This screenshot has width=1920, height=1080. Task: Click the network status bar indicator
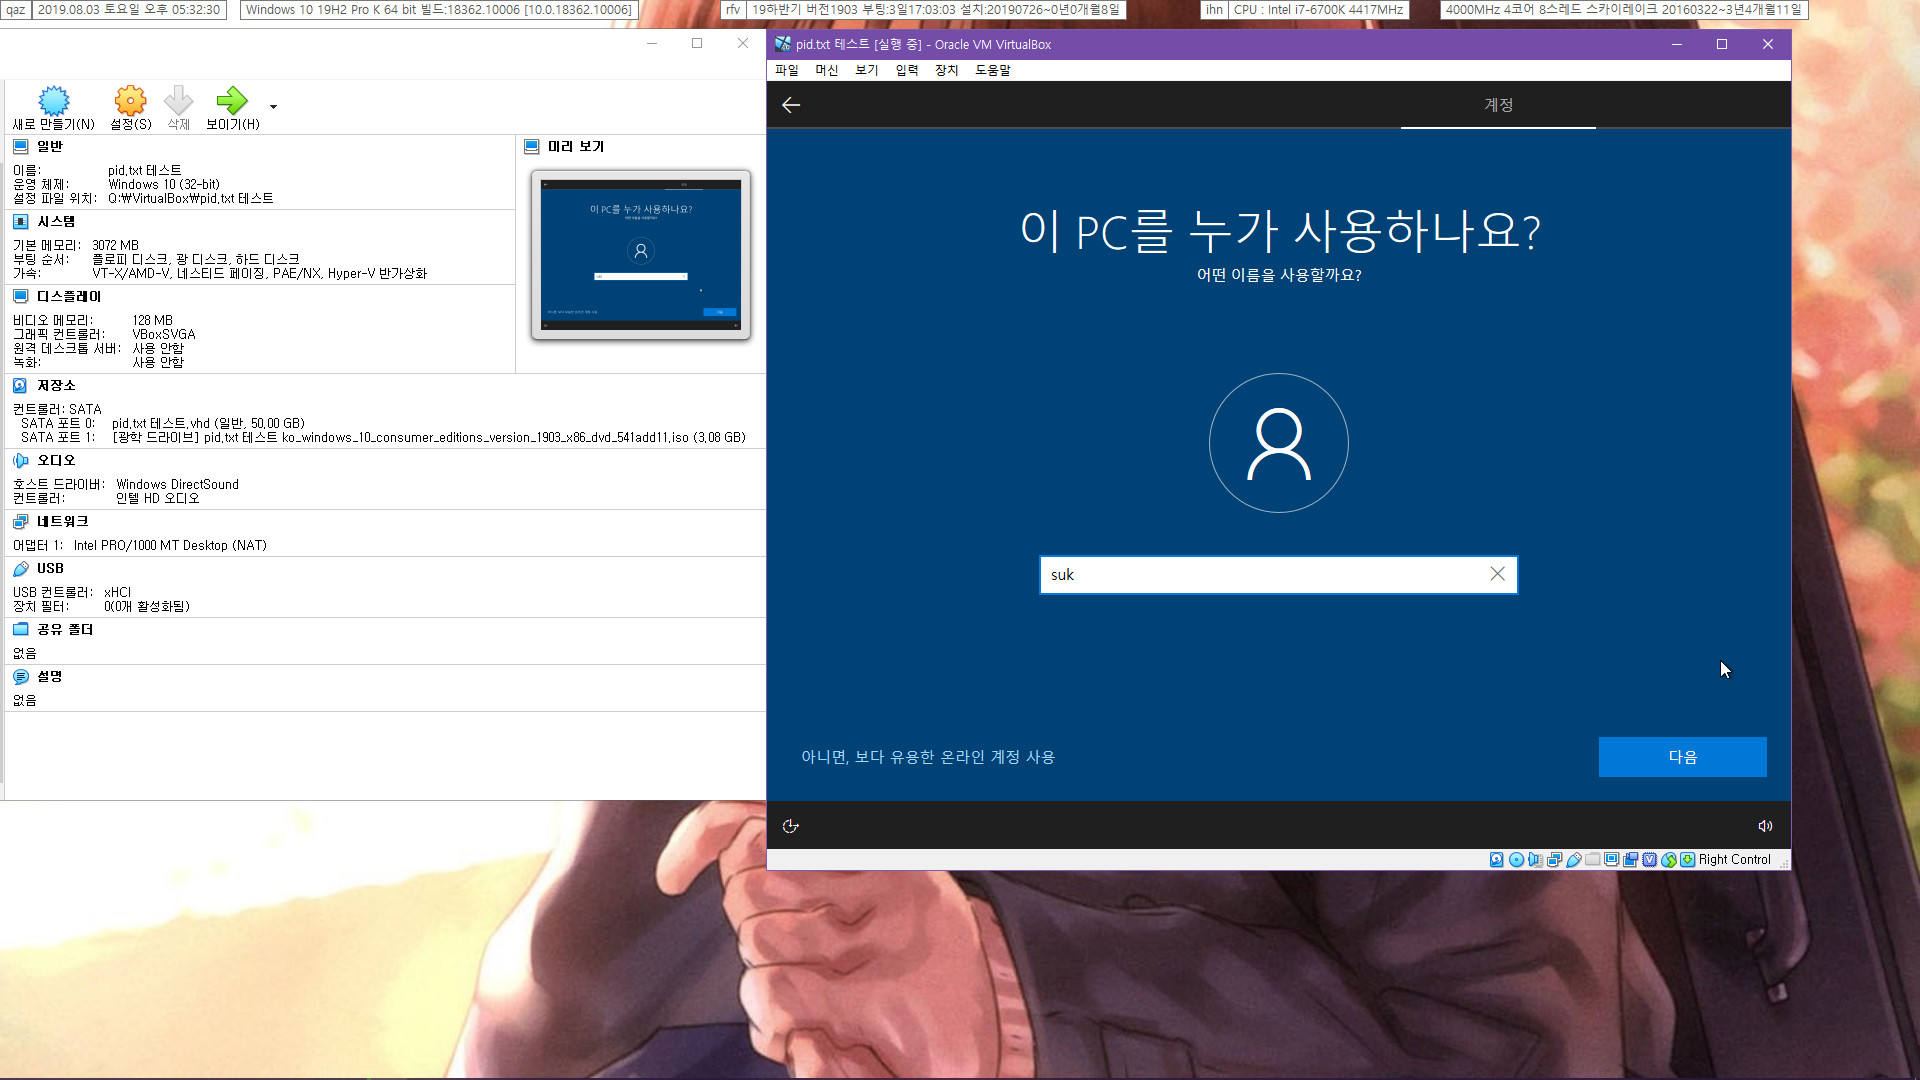pos(1554,859)
